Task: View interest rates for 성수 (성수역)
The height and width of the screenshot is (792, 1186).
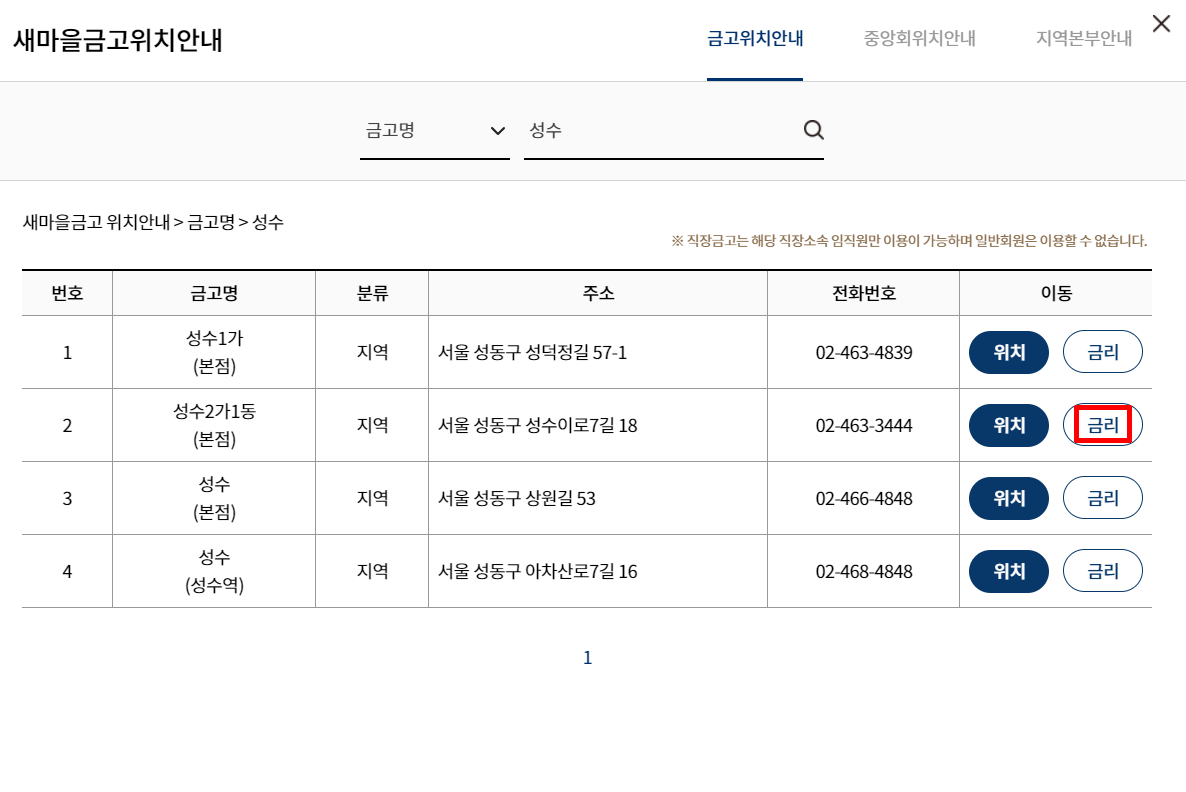Action: pyautogui.click(x=1103, y=571)
